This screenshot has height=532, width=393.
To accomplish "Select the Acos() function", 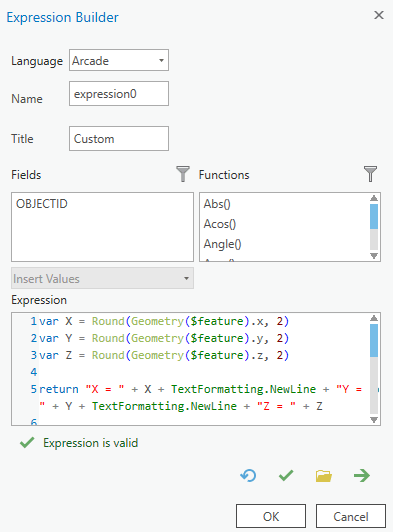I will (220, 224).
